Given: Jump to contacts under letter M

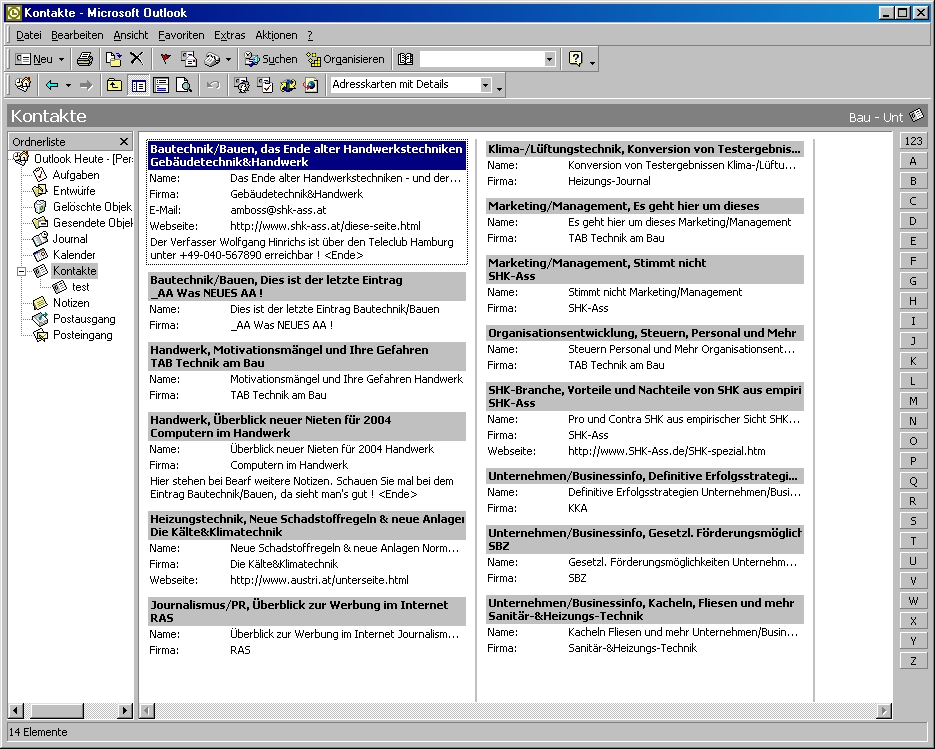Looking at the screenshot, I should [913, 401].
